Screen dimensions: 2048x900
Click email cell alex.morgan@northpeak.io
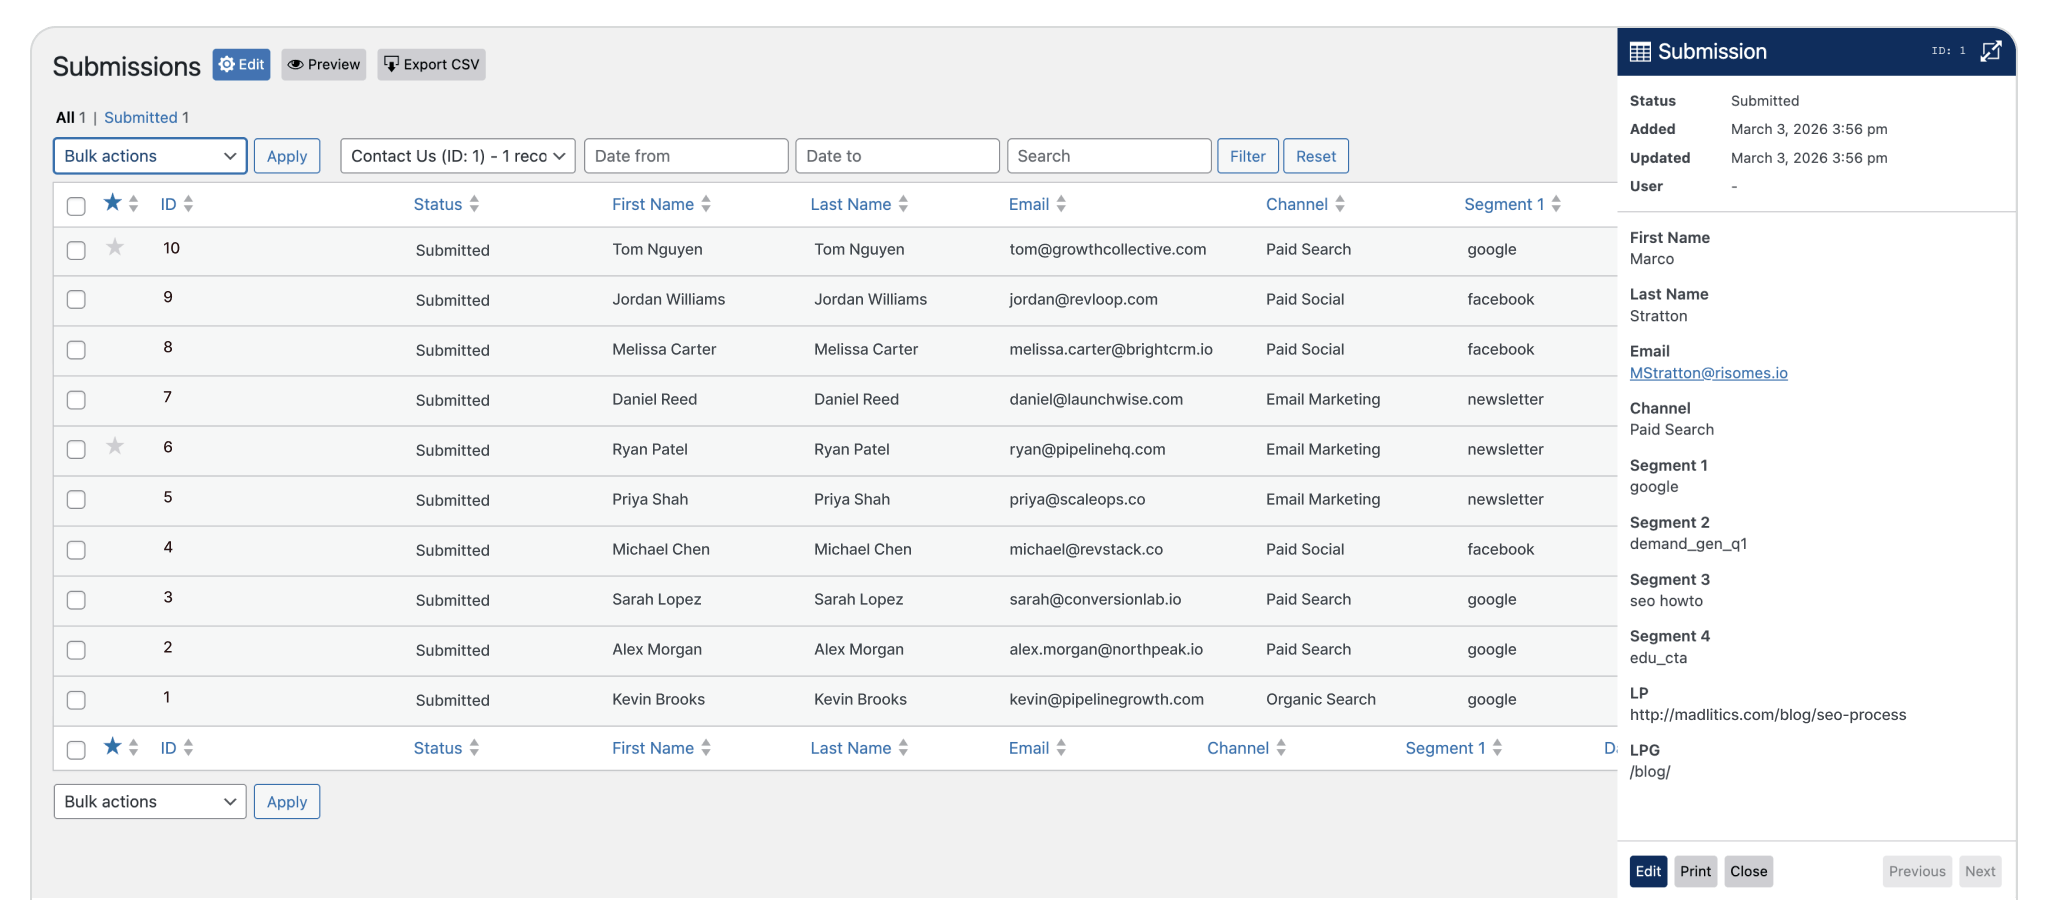click(1106, 649)
